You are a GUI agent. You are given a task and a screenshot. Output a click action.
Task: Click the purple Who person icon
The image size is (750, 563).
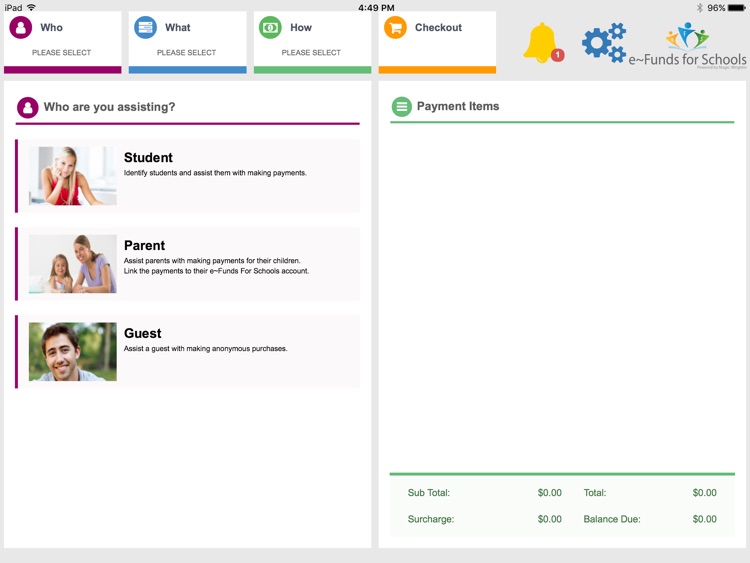click(x=21, y=28)
